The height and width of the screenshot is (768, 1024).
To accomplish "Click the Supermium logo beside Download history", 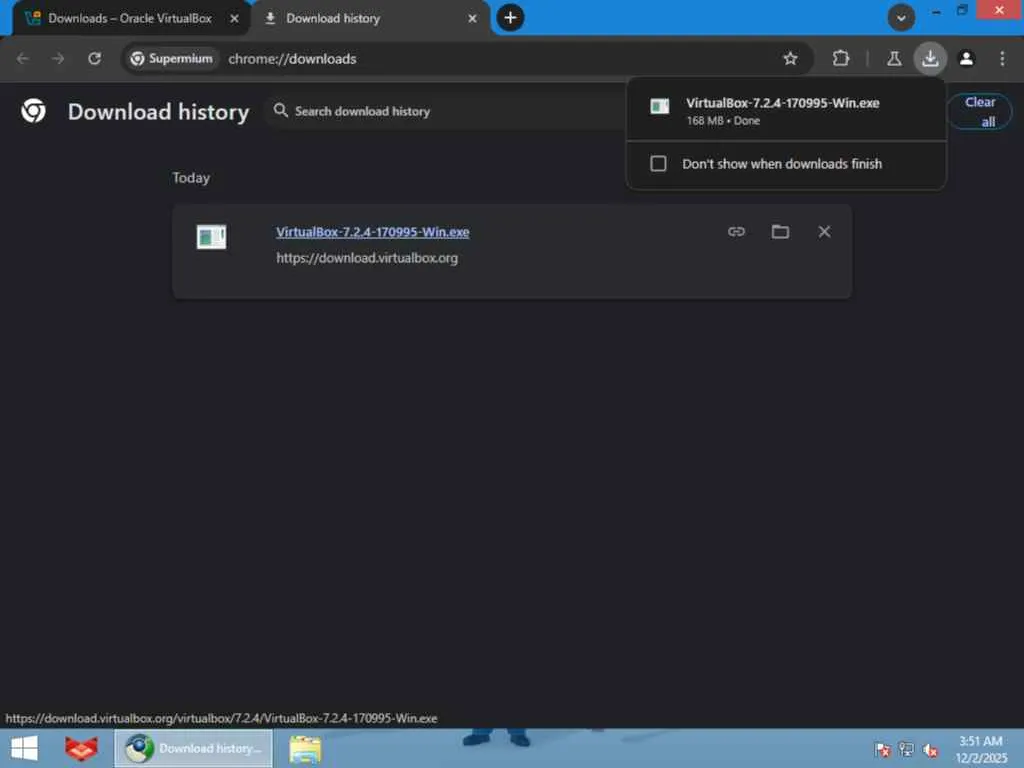I will 33,111.
